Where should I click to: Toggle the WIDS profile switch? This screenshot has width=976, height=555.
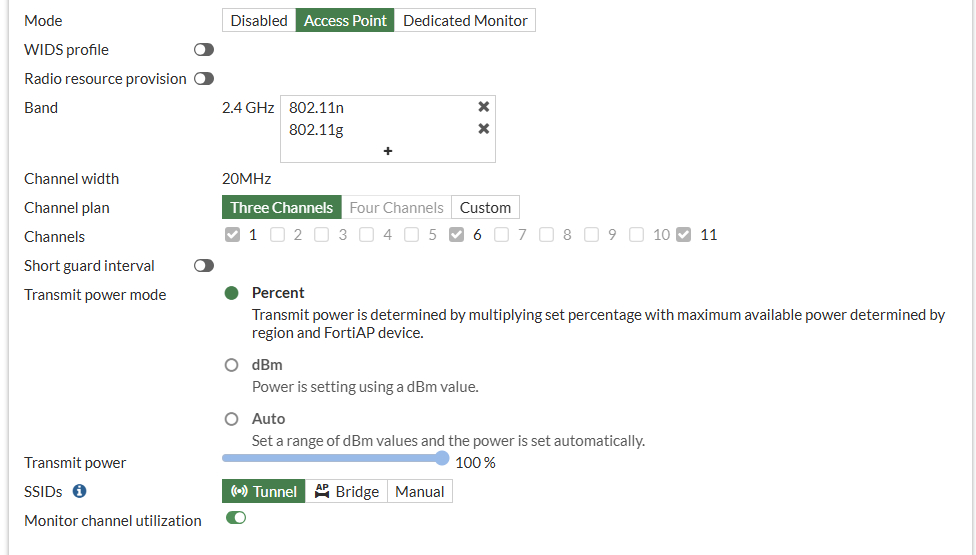(204, 49)
